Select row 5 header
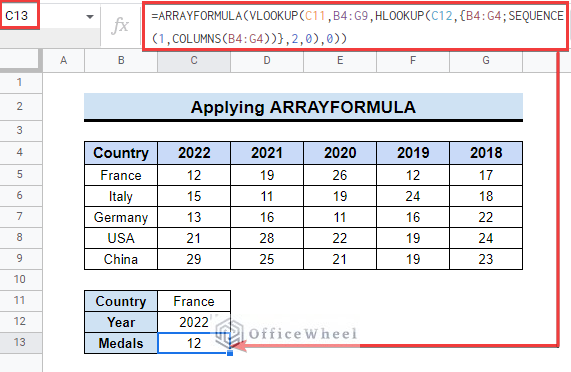This screenshot has height=372, width=571. (20, 175)
